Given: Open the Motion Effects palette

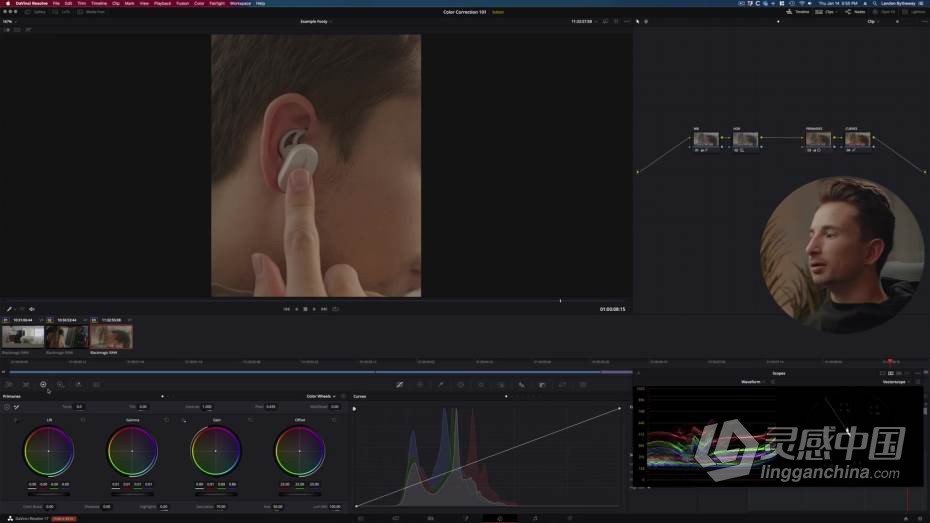Looking at the screenshot, I should coord(96,384).
